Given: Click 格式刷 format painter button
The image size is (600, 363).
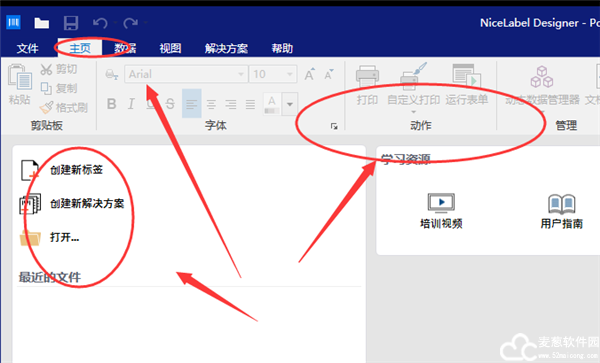Looking at the screenshot, I should [64, 107].
